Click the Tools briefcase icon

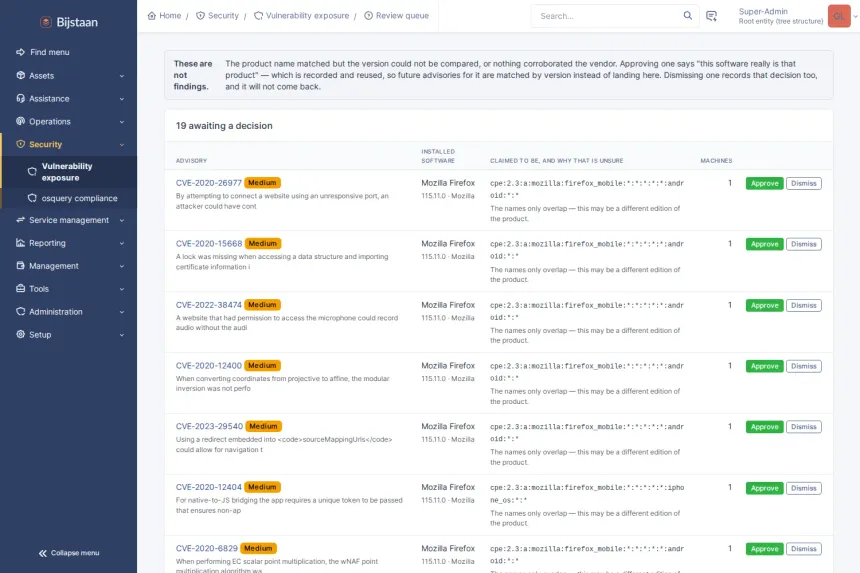pos(20,288)
